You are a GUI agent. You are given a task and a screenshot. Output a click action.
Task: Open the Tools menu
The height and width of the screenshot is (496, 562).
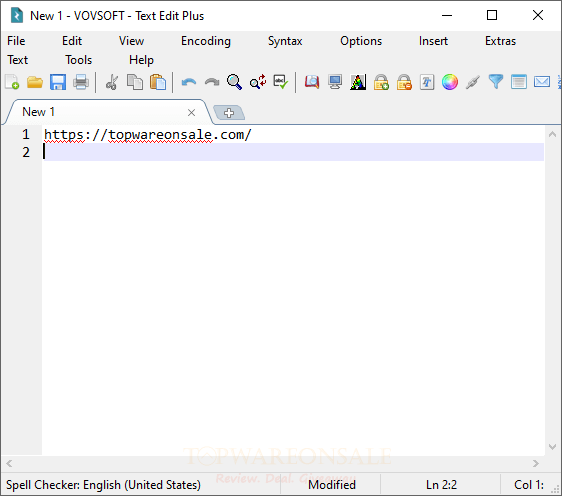pos(78,60)
